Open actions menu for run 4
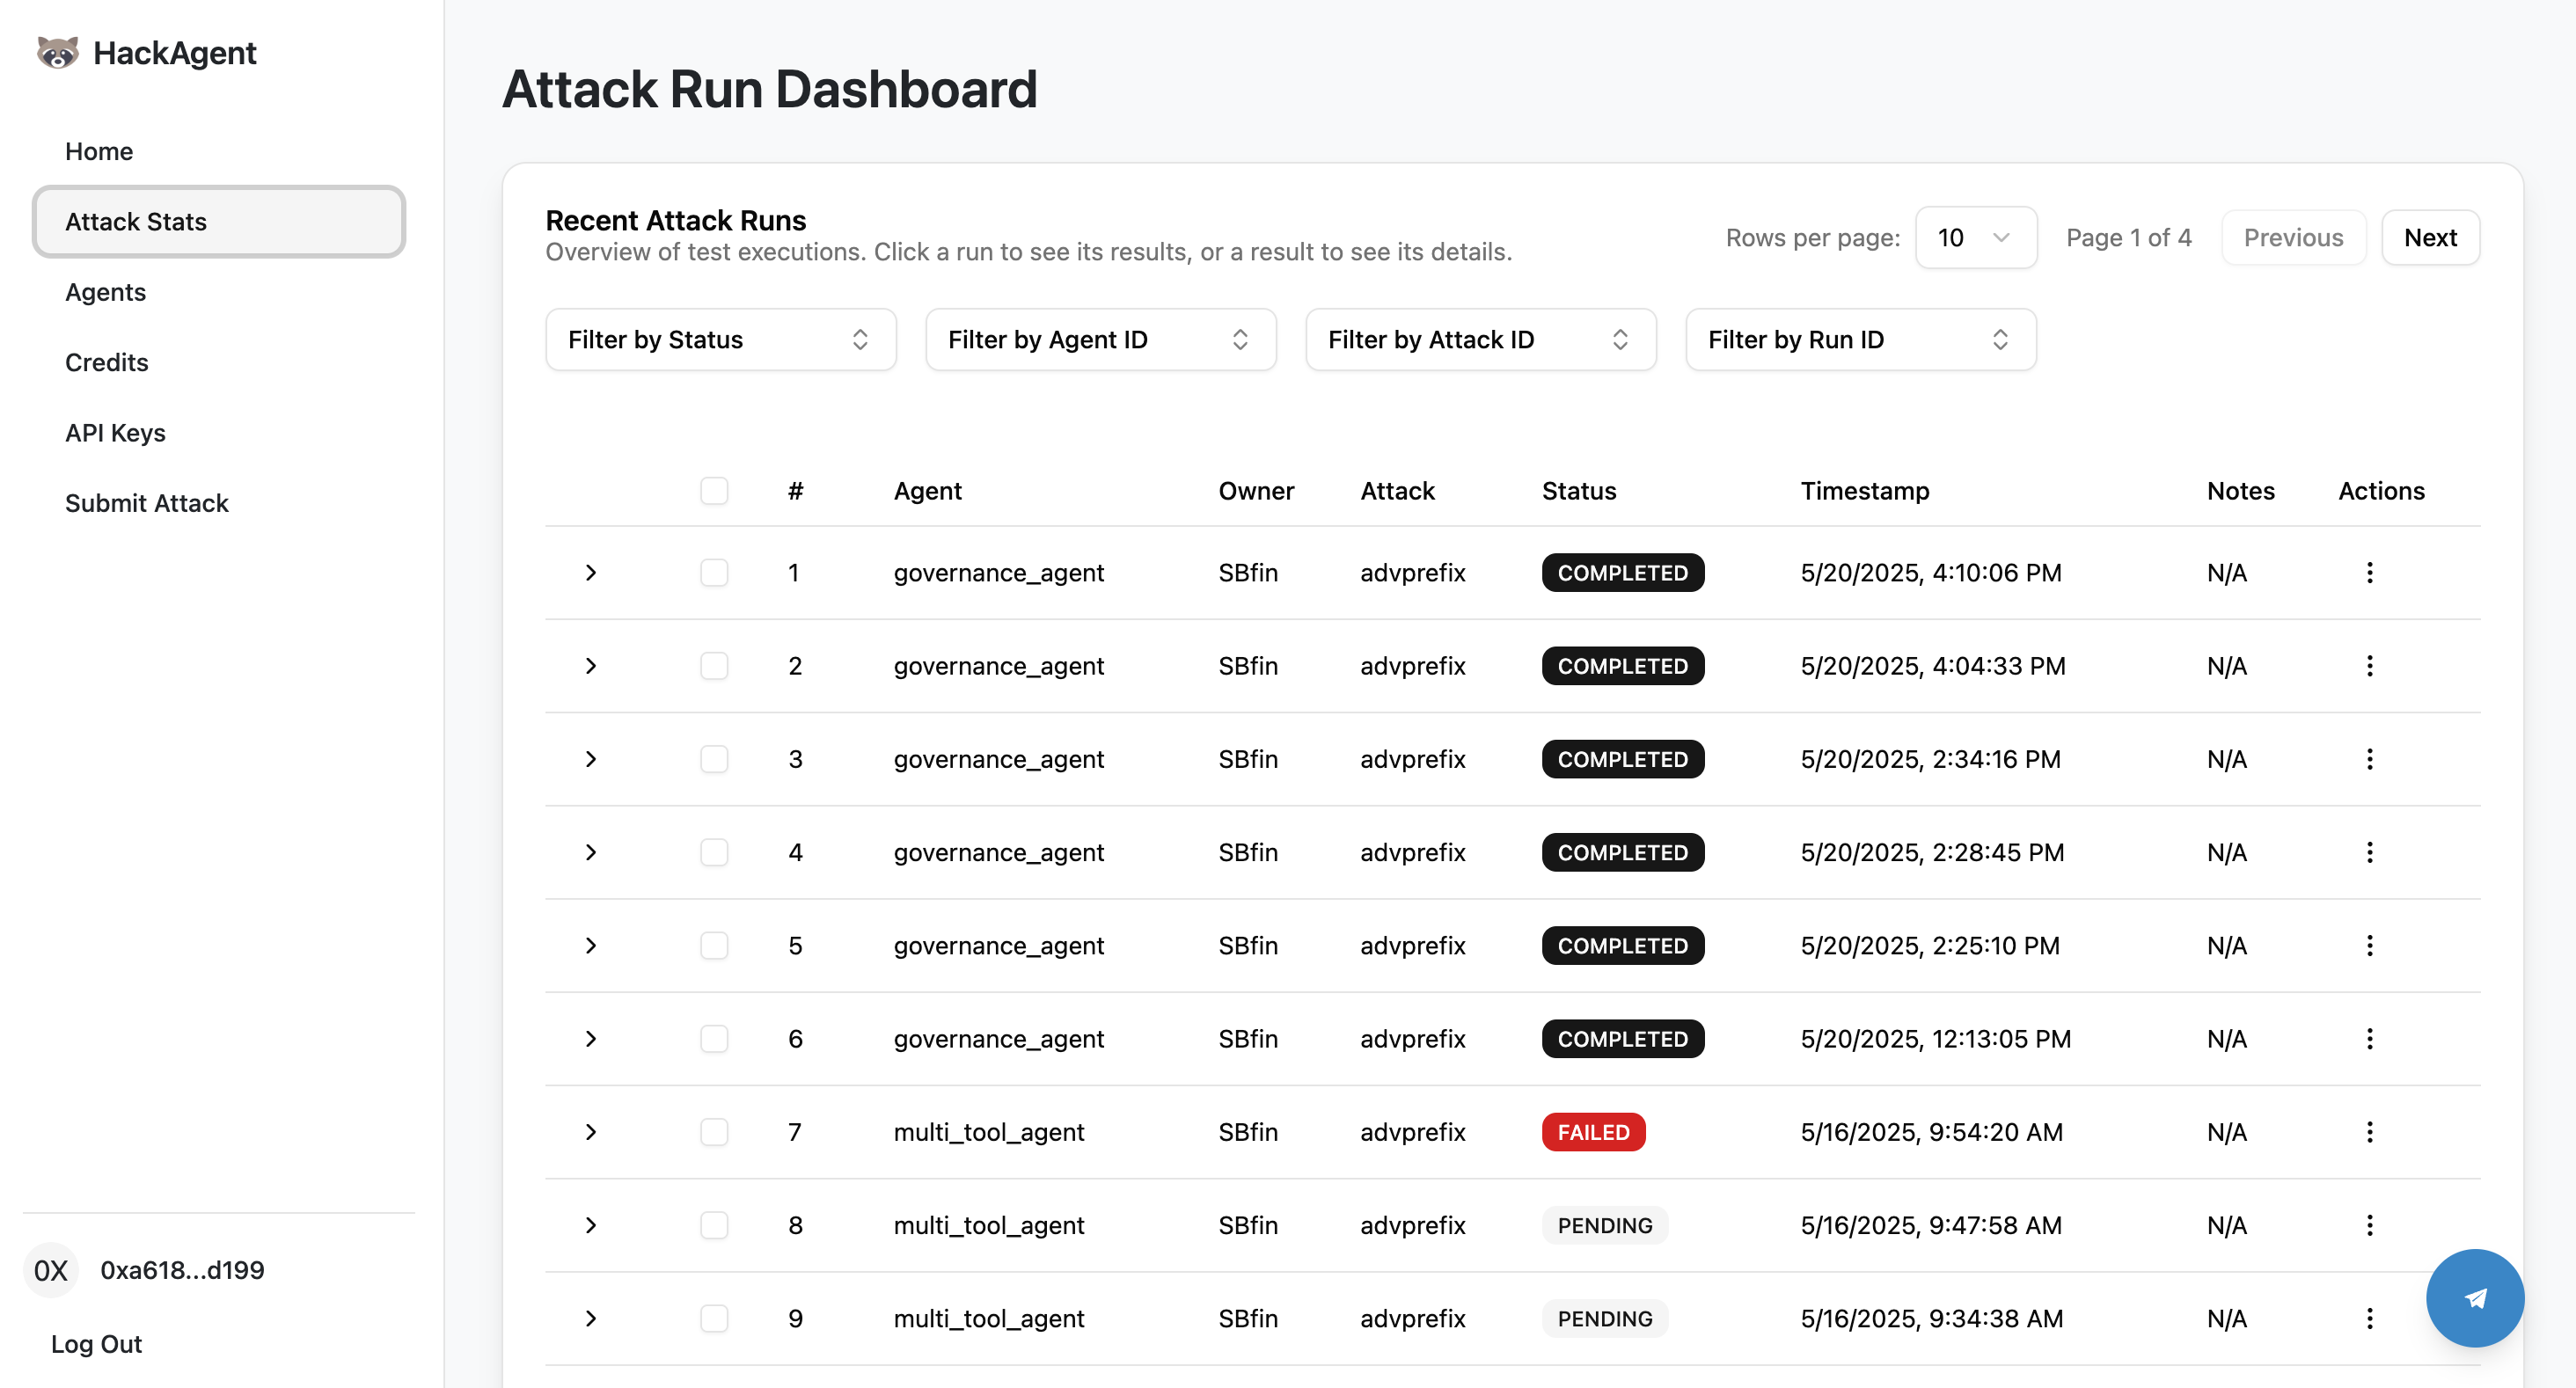 (x=2369, y=852)
